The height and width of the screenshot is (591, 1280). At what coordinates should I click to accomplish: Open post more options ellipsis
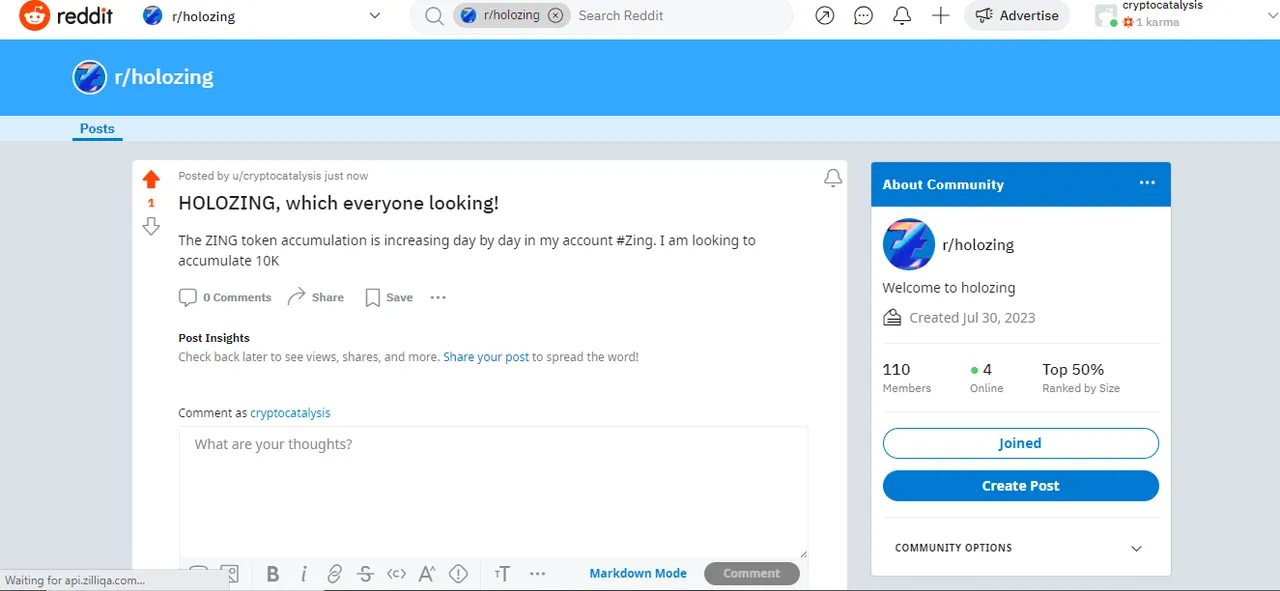[x=438, y=297]
